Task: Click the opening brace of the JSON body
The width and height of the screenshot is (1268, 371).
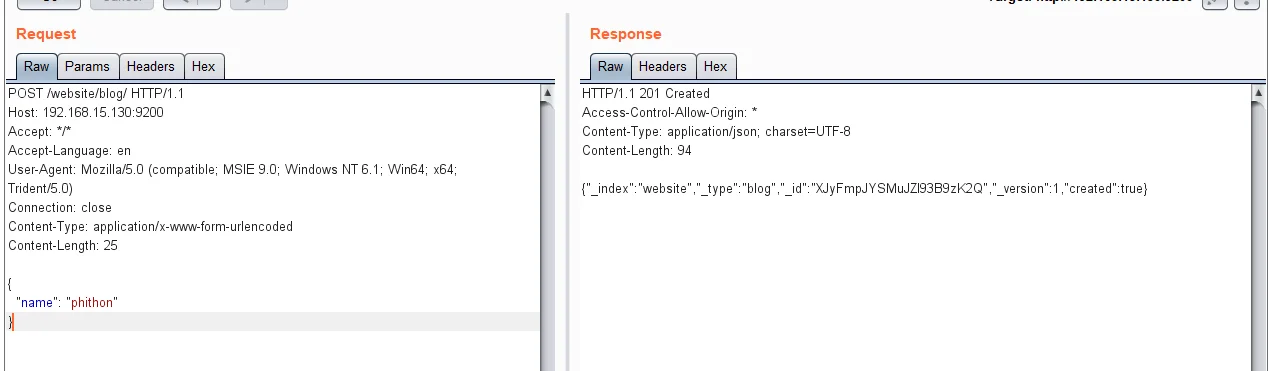Action: [10, 283]
